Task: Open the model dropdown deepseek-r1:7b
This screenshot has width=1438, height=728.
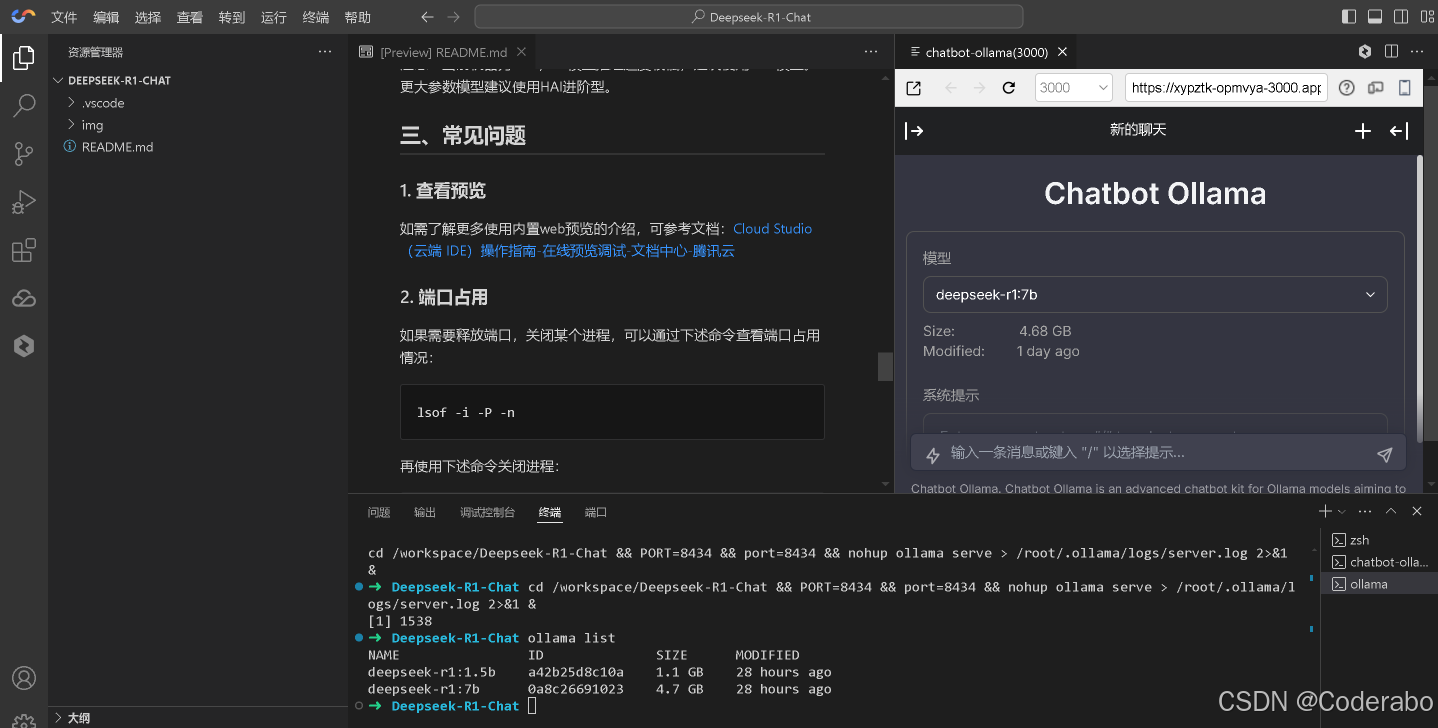Action: click(x=1155, y=295)
